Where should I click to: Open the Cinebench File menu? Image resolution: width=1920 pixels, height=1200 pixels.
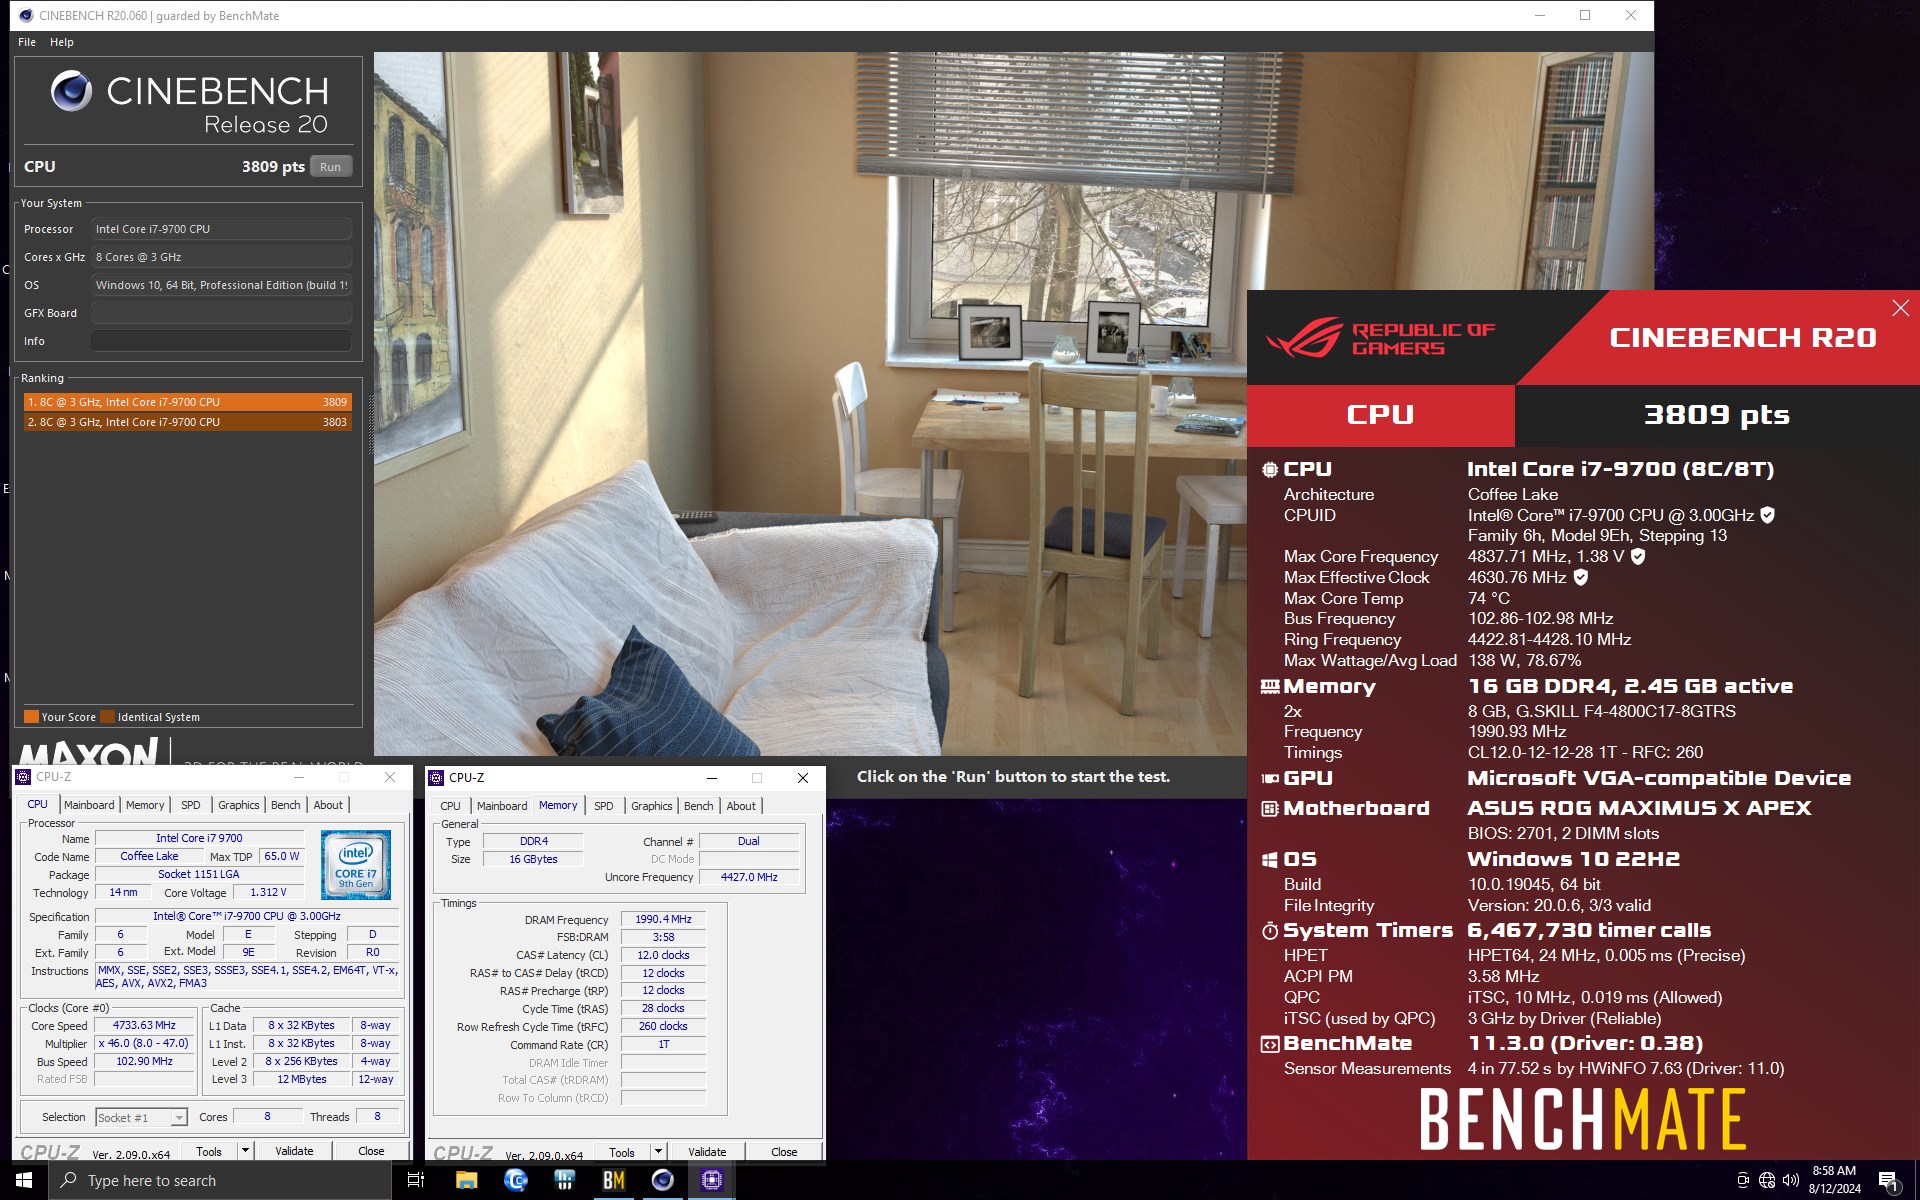(x=27, y=42)
